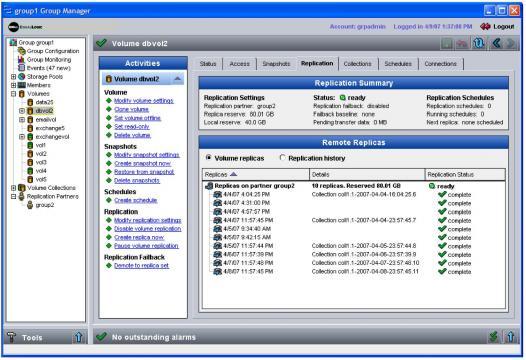The width and height of the screenshot is (526, 360).
Task: Select the Volume replicas radio button
Action: coord(209,157)
